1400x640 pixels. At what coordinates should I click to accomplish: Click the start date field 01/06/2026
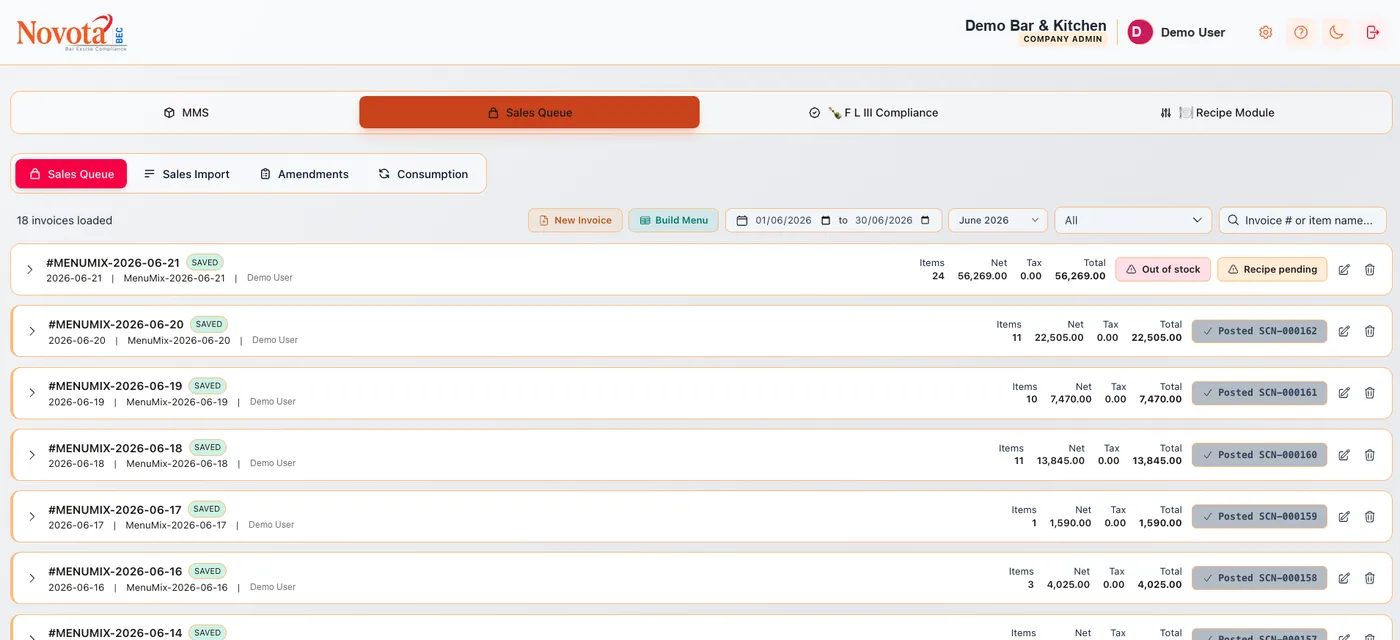(785, 220)
